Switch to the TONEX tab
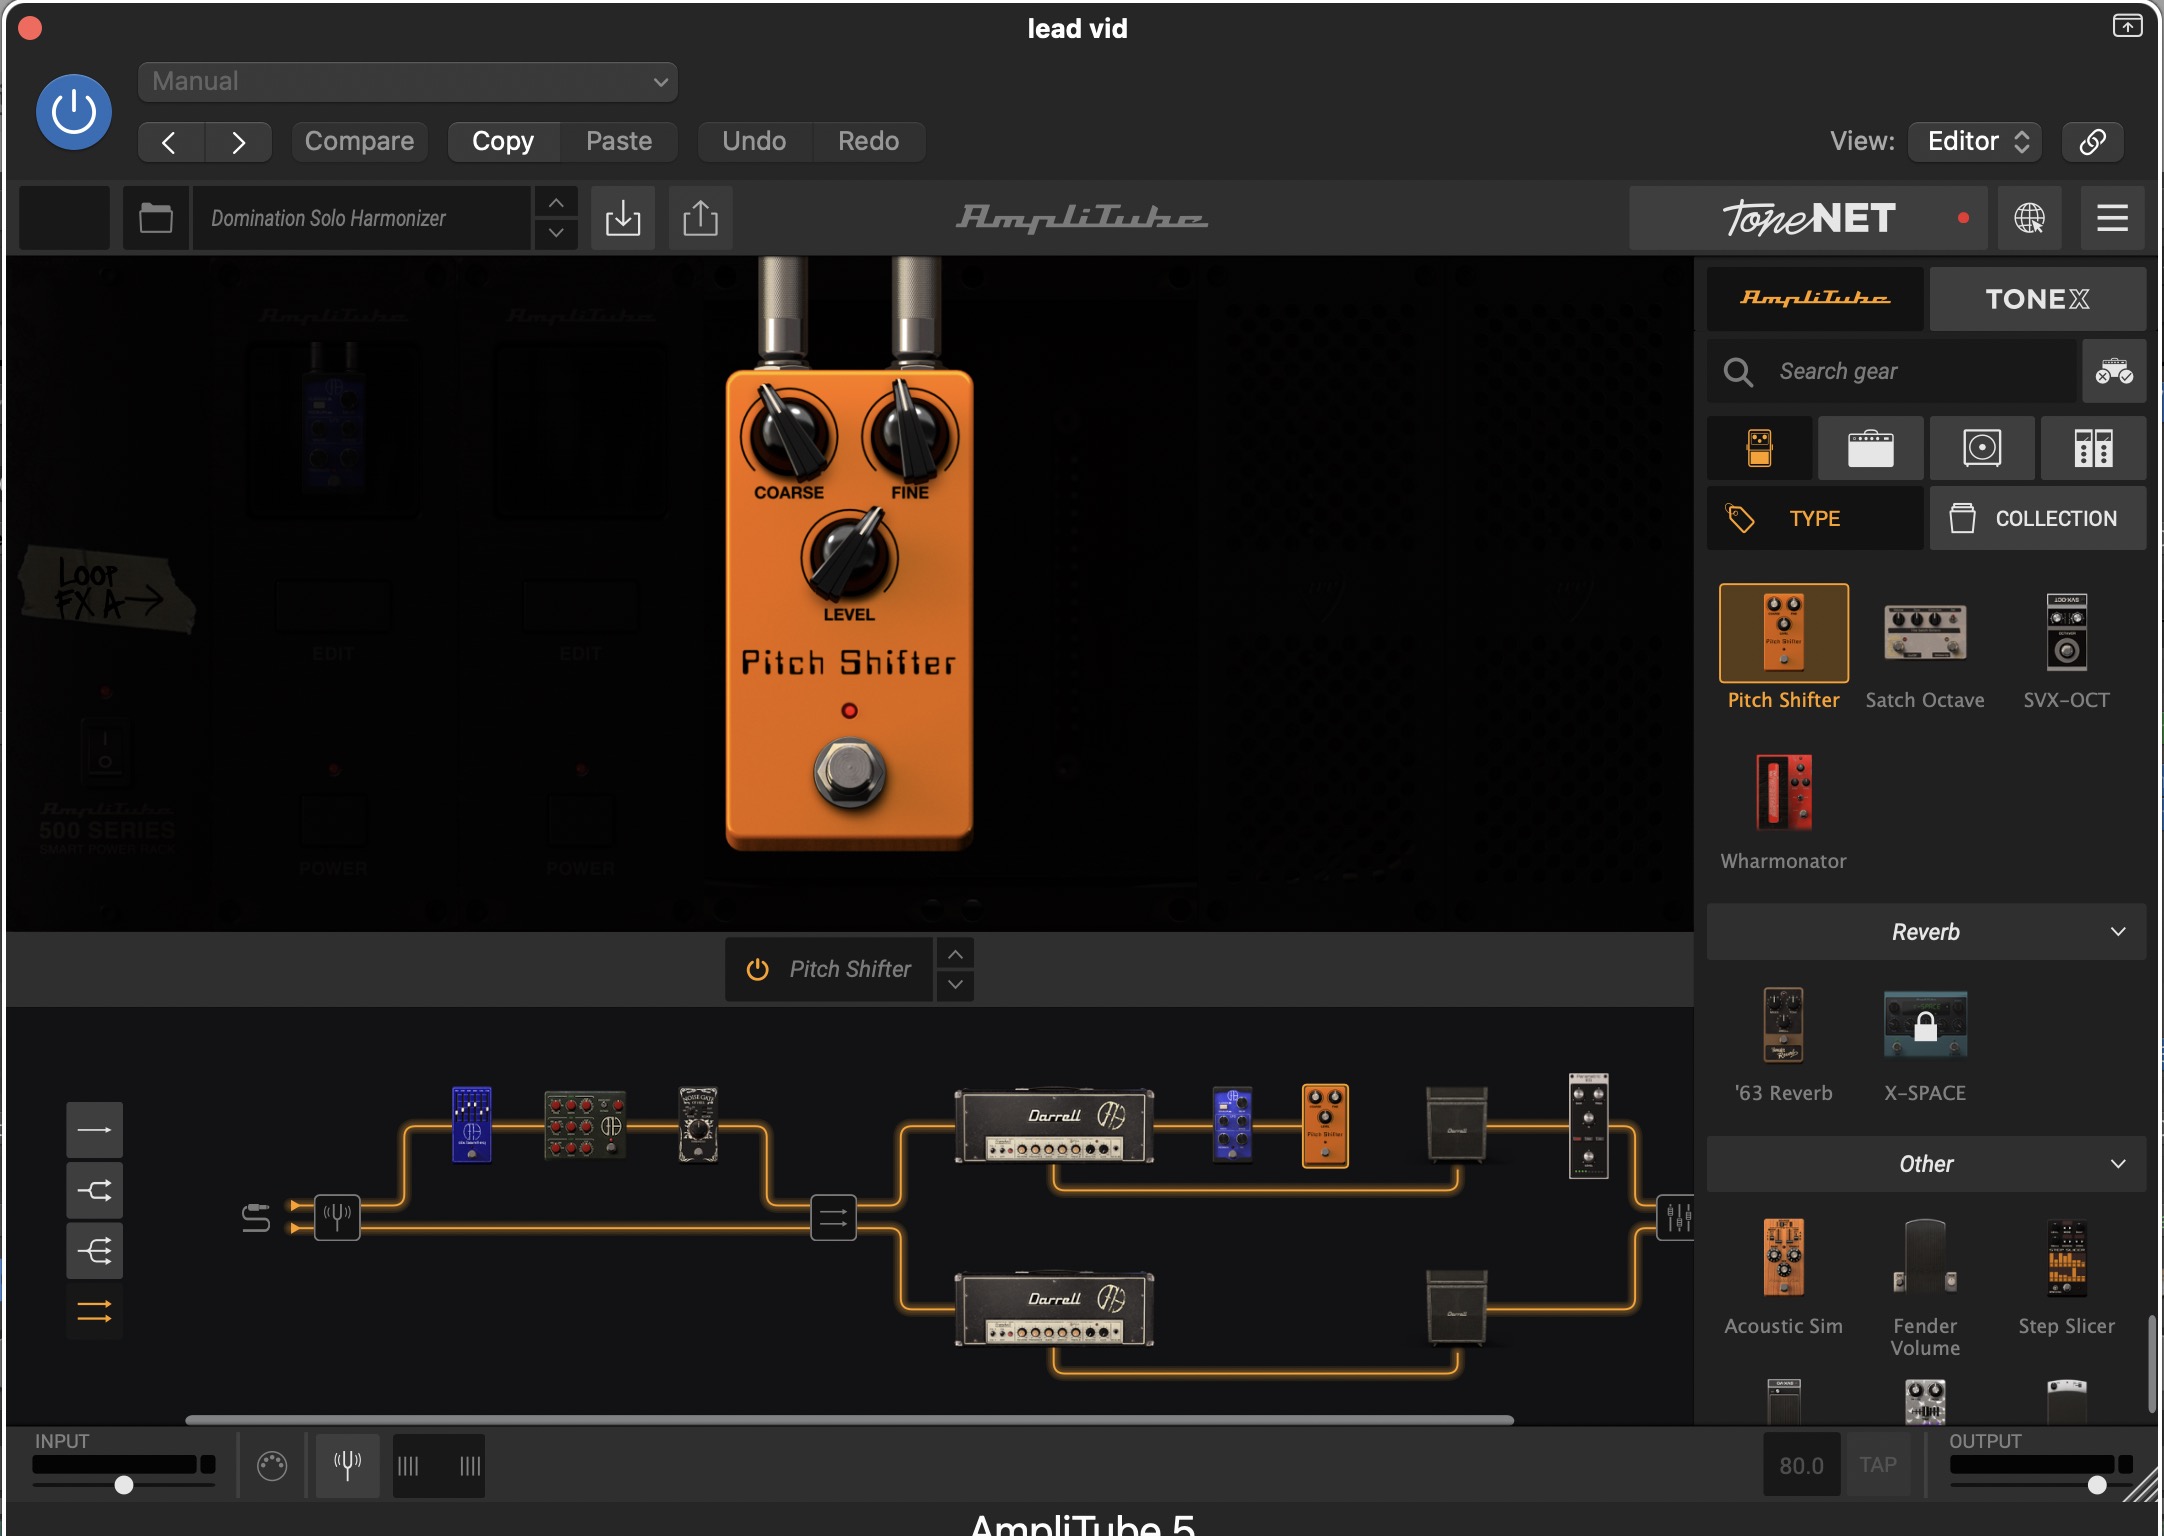Viewport: 2164px width, 1536px height. point(2037,299)
